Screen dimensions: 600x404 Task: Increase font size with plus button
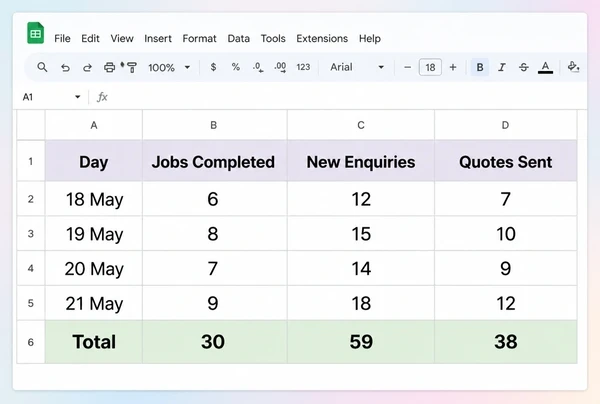453,67
